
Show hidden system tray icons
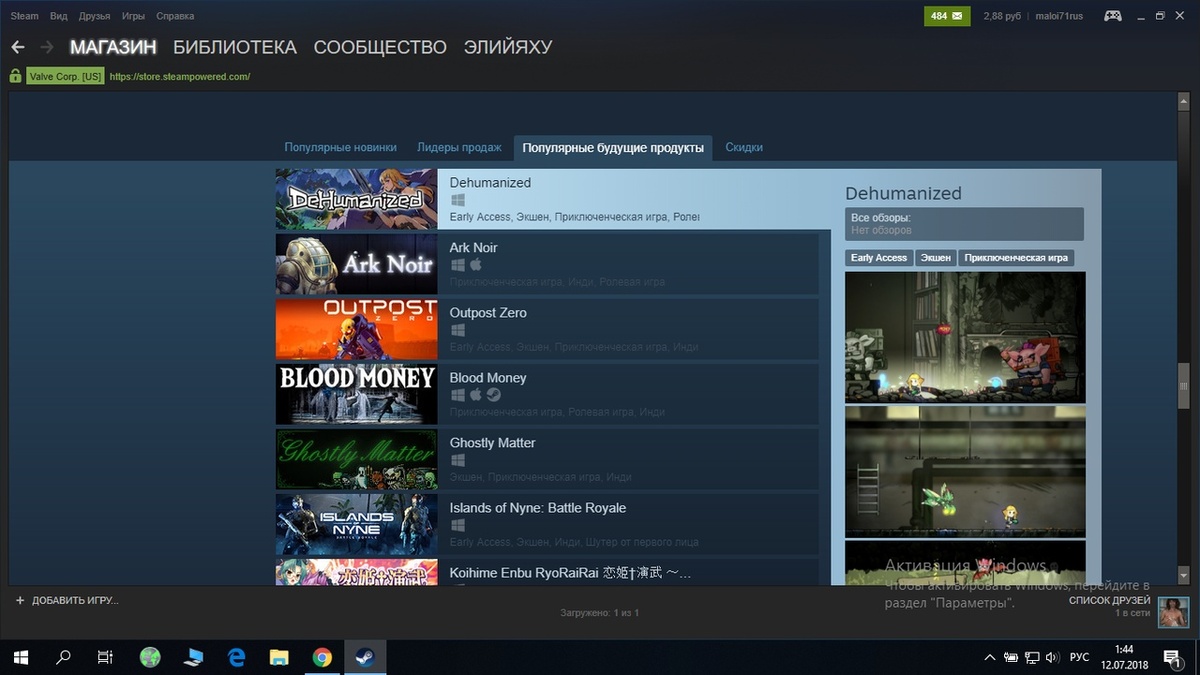pyautogui.click(x=990, y=658)
